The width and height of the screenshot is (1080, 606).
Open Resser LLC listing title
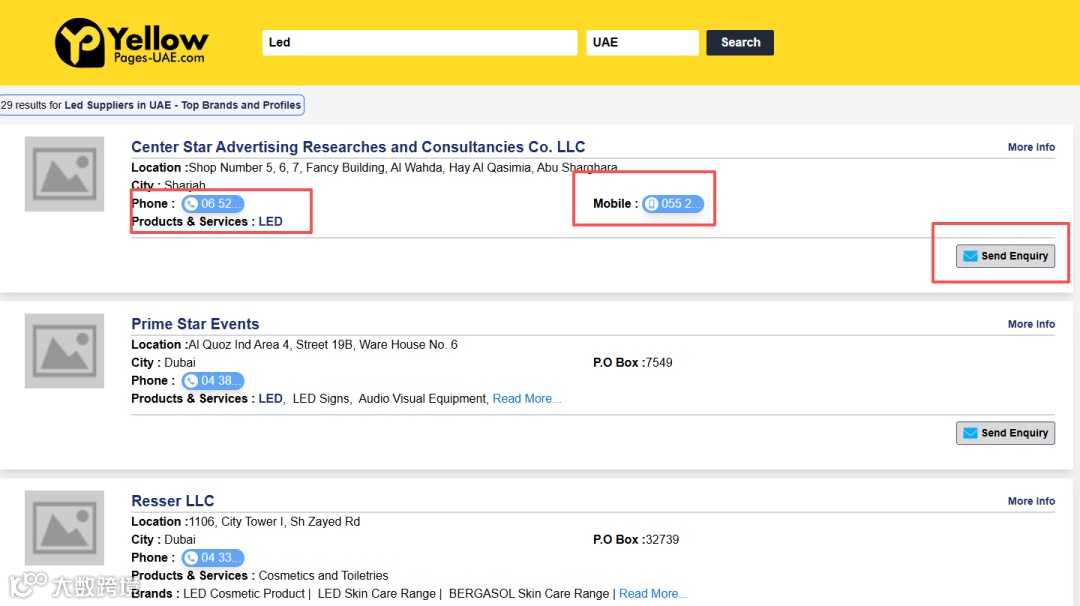click(x=173, y=501)
